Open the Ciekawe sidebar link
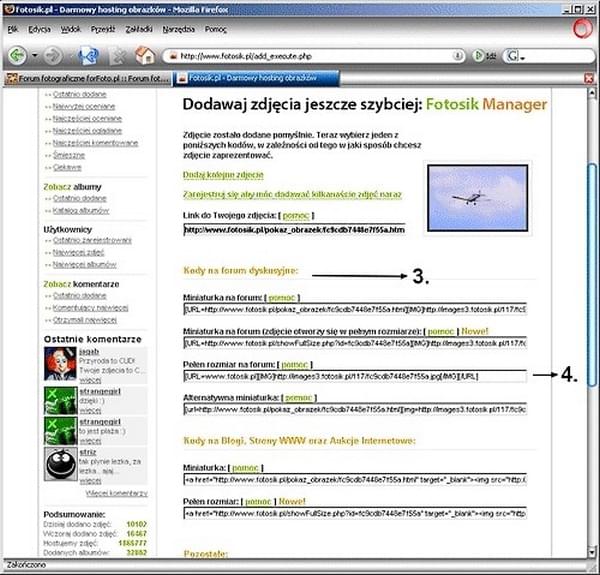This screenshot has width=600, height=575. click(67, 168)
